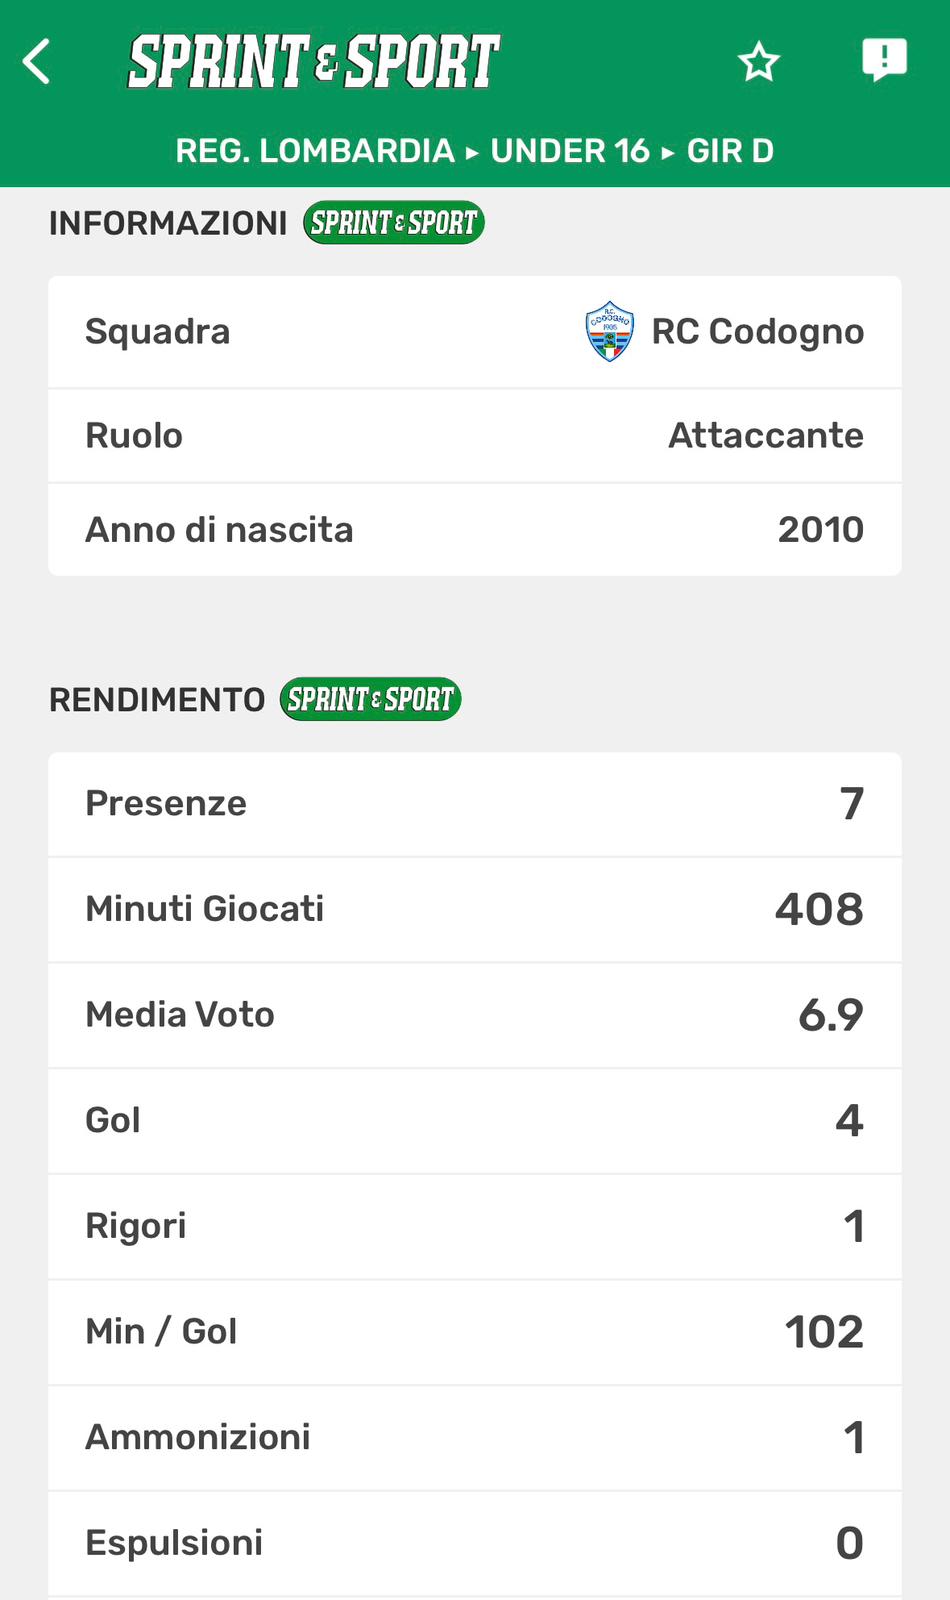The image size is (950, 1600).
Task: Tap the back arrow icon
Action: [x=37, y=62]
